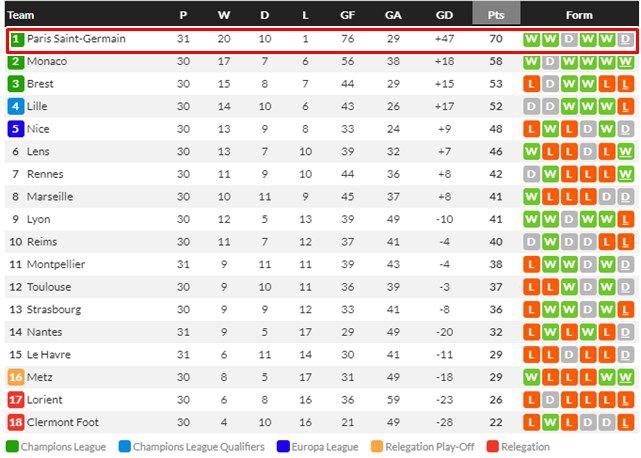Click Clermont Foot's red rank 18 badge
The width and height of the screenshot is (641, 458).
[16, 422]
